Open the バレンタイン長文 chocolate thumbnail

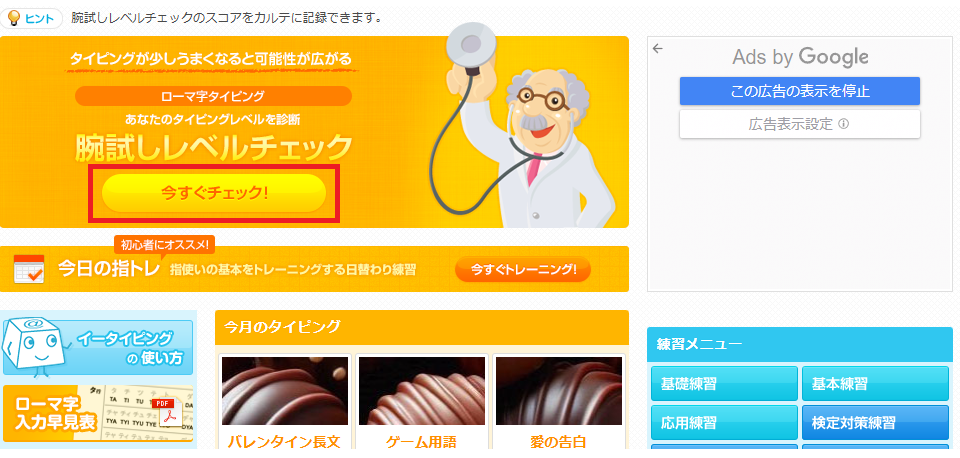(285, 391)
